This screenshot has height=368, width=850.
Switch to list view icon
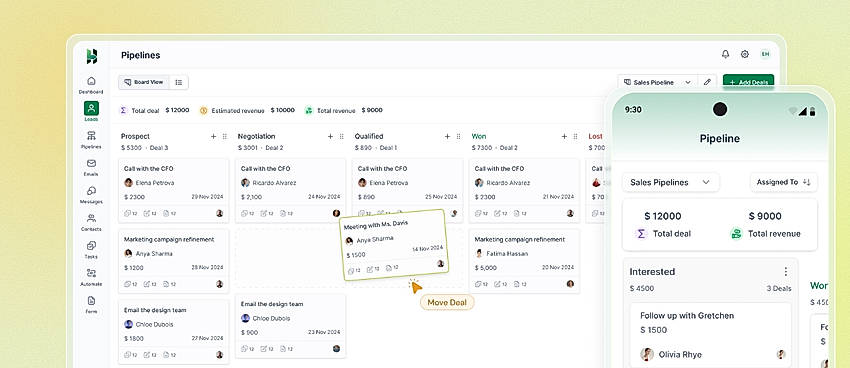coord(179,82)
